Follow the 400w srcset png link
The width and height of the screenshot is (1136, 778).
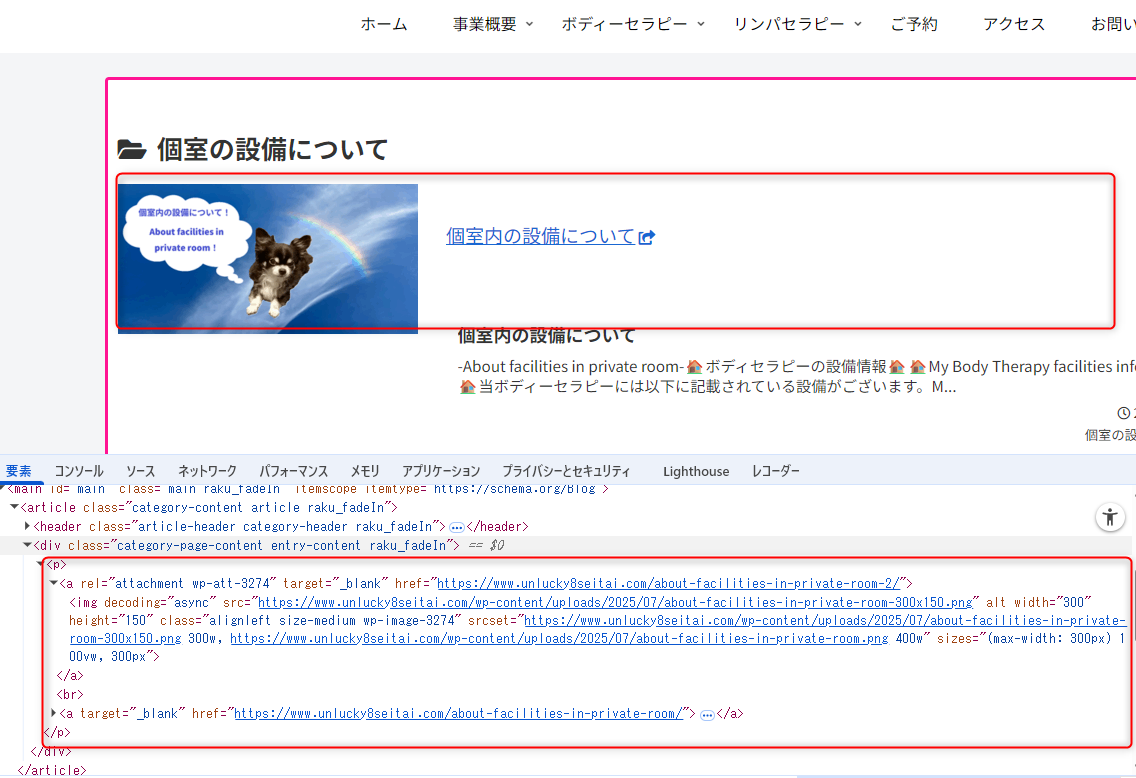559,638
